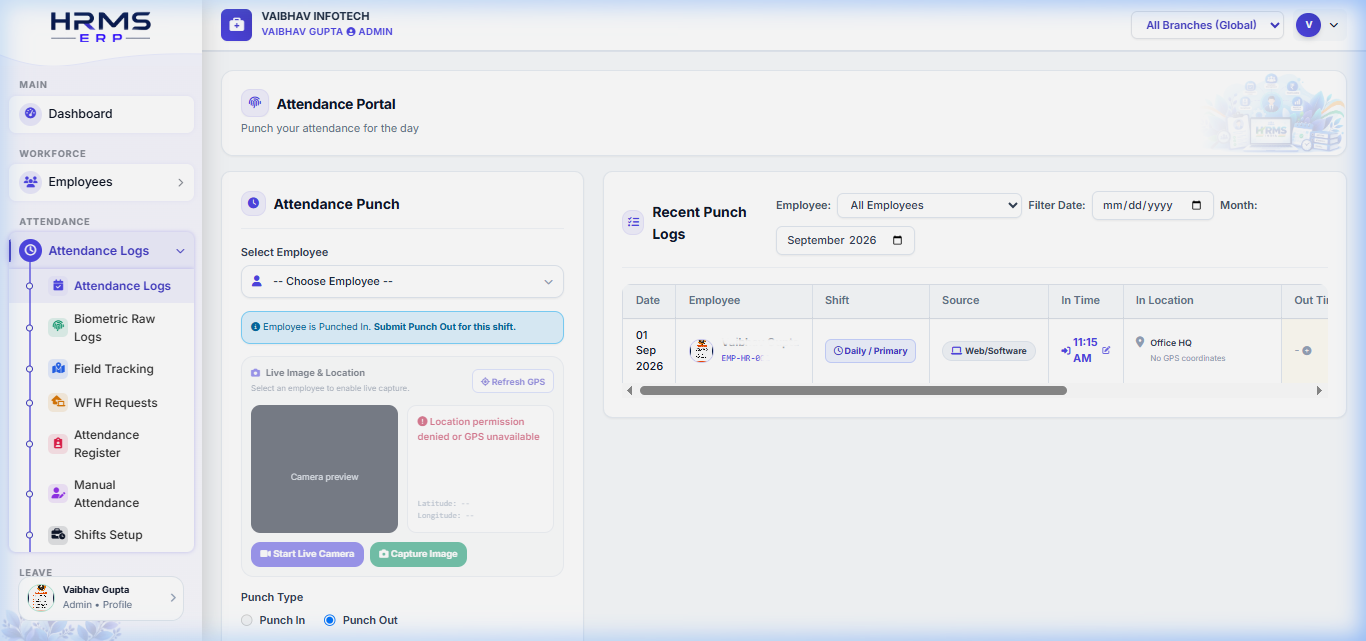1366x641 pixels.
Task: Click the submenu Attendance Logs calendar-check icon
Action: pos(58,286)
